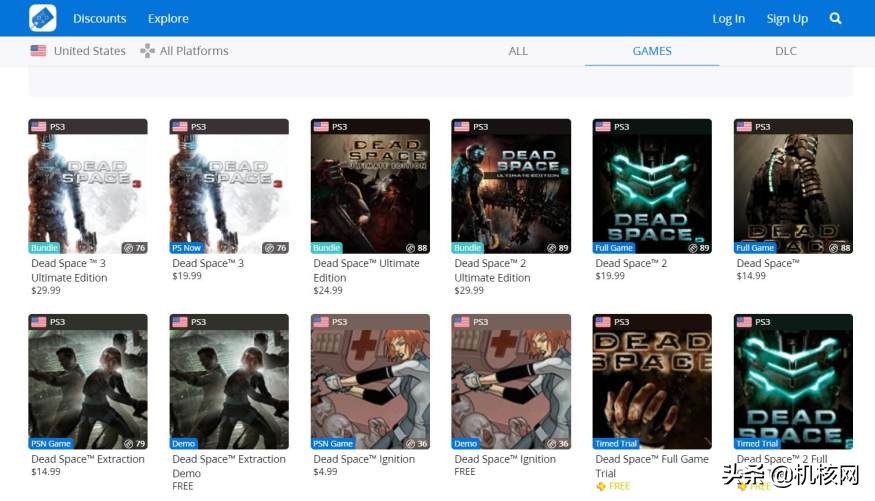Click the 79 score badge on Dead Space Extraction
Screen dimensions: 875x501
coord(134,444)
